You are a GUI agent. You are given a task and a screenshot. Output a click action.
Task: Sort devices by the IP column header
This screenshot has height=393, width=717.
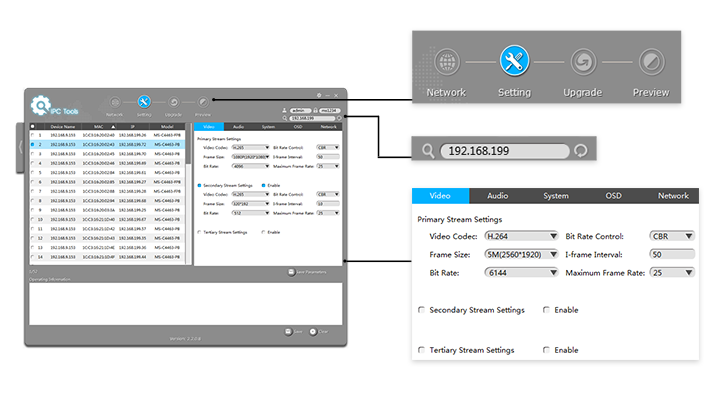click(x=133, y=127)
